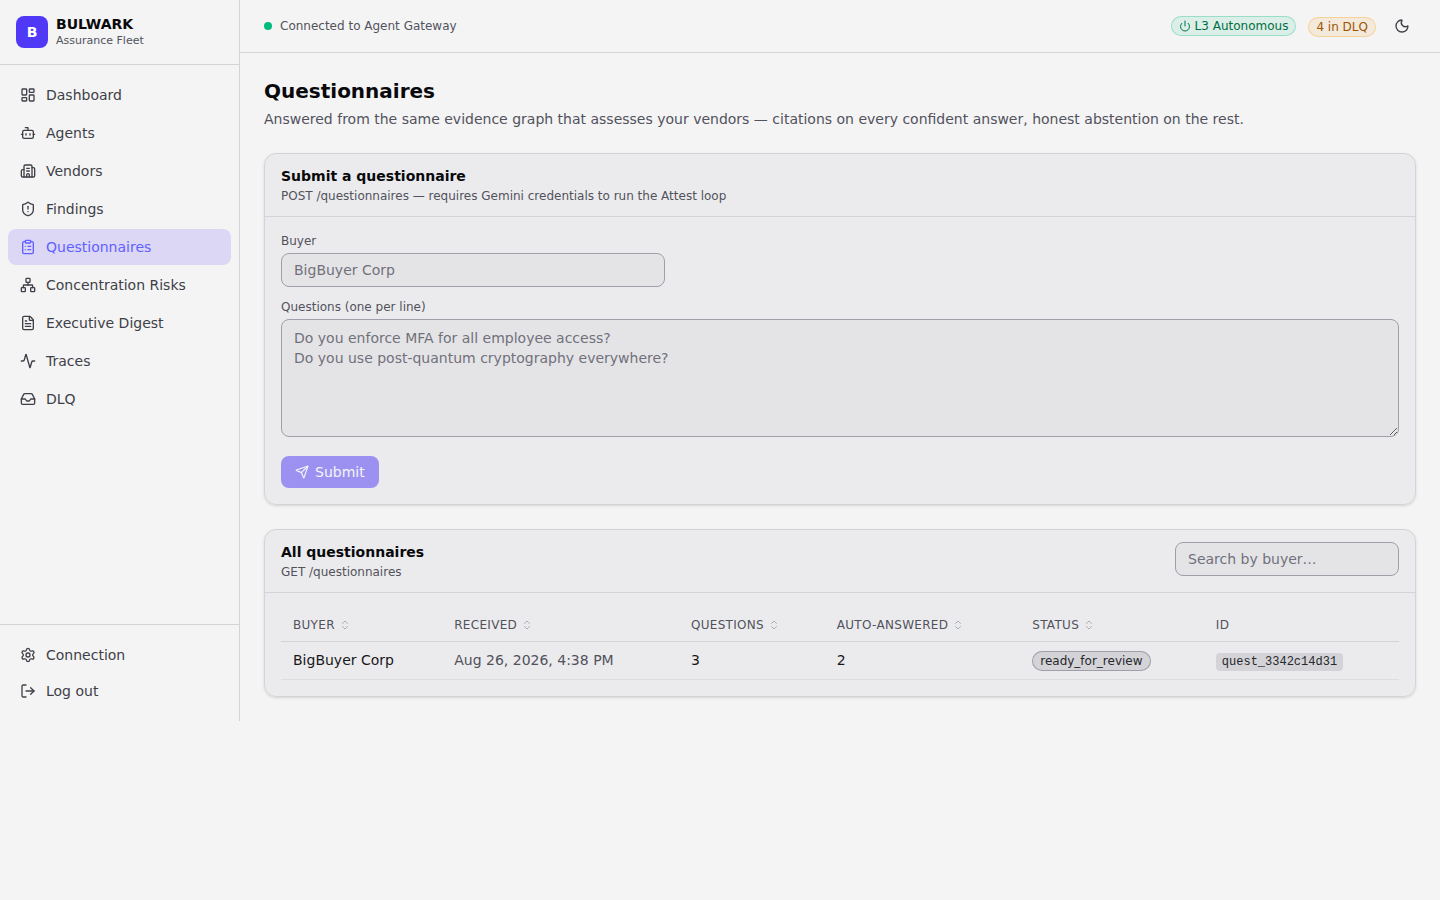Click the Executive Digest document icon
1440x900 pixels.
[x=28, y=323]
